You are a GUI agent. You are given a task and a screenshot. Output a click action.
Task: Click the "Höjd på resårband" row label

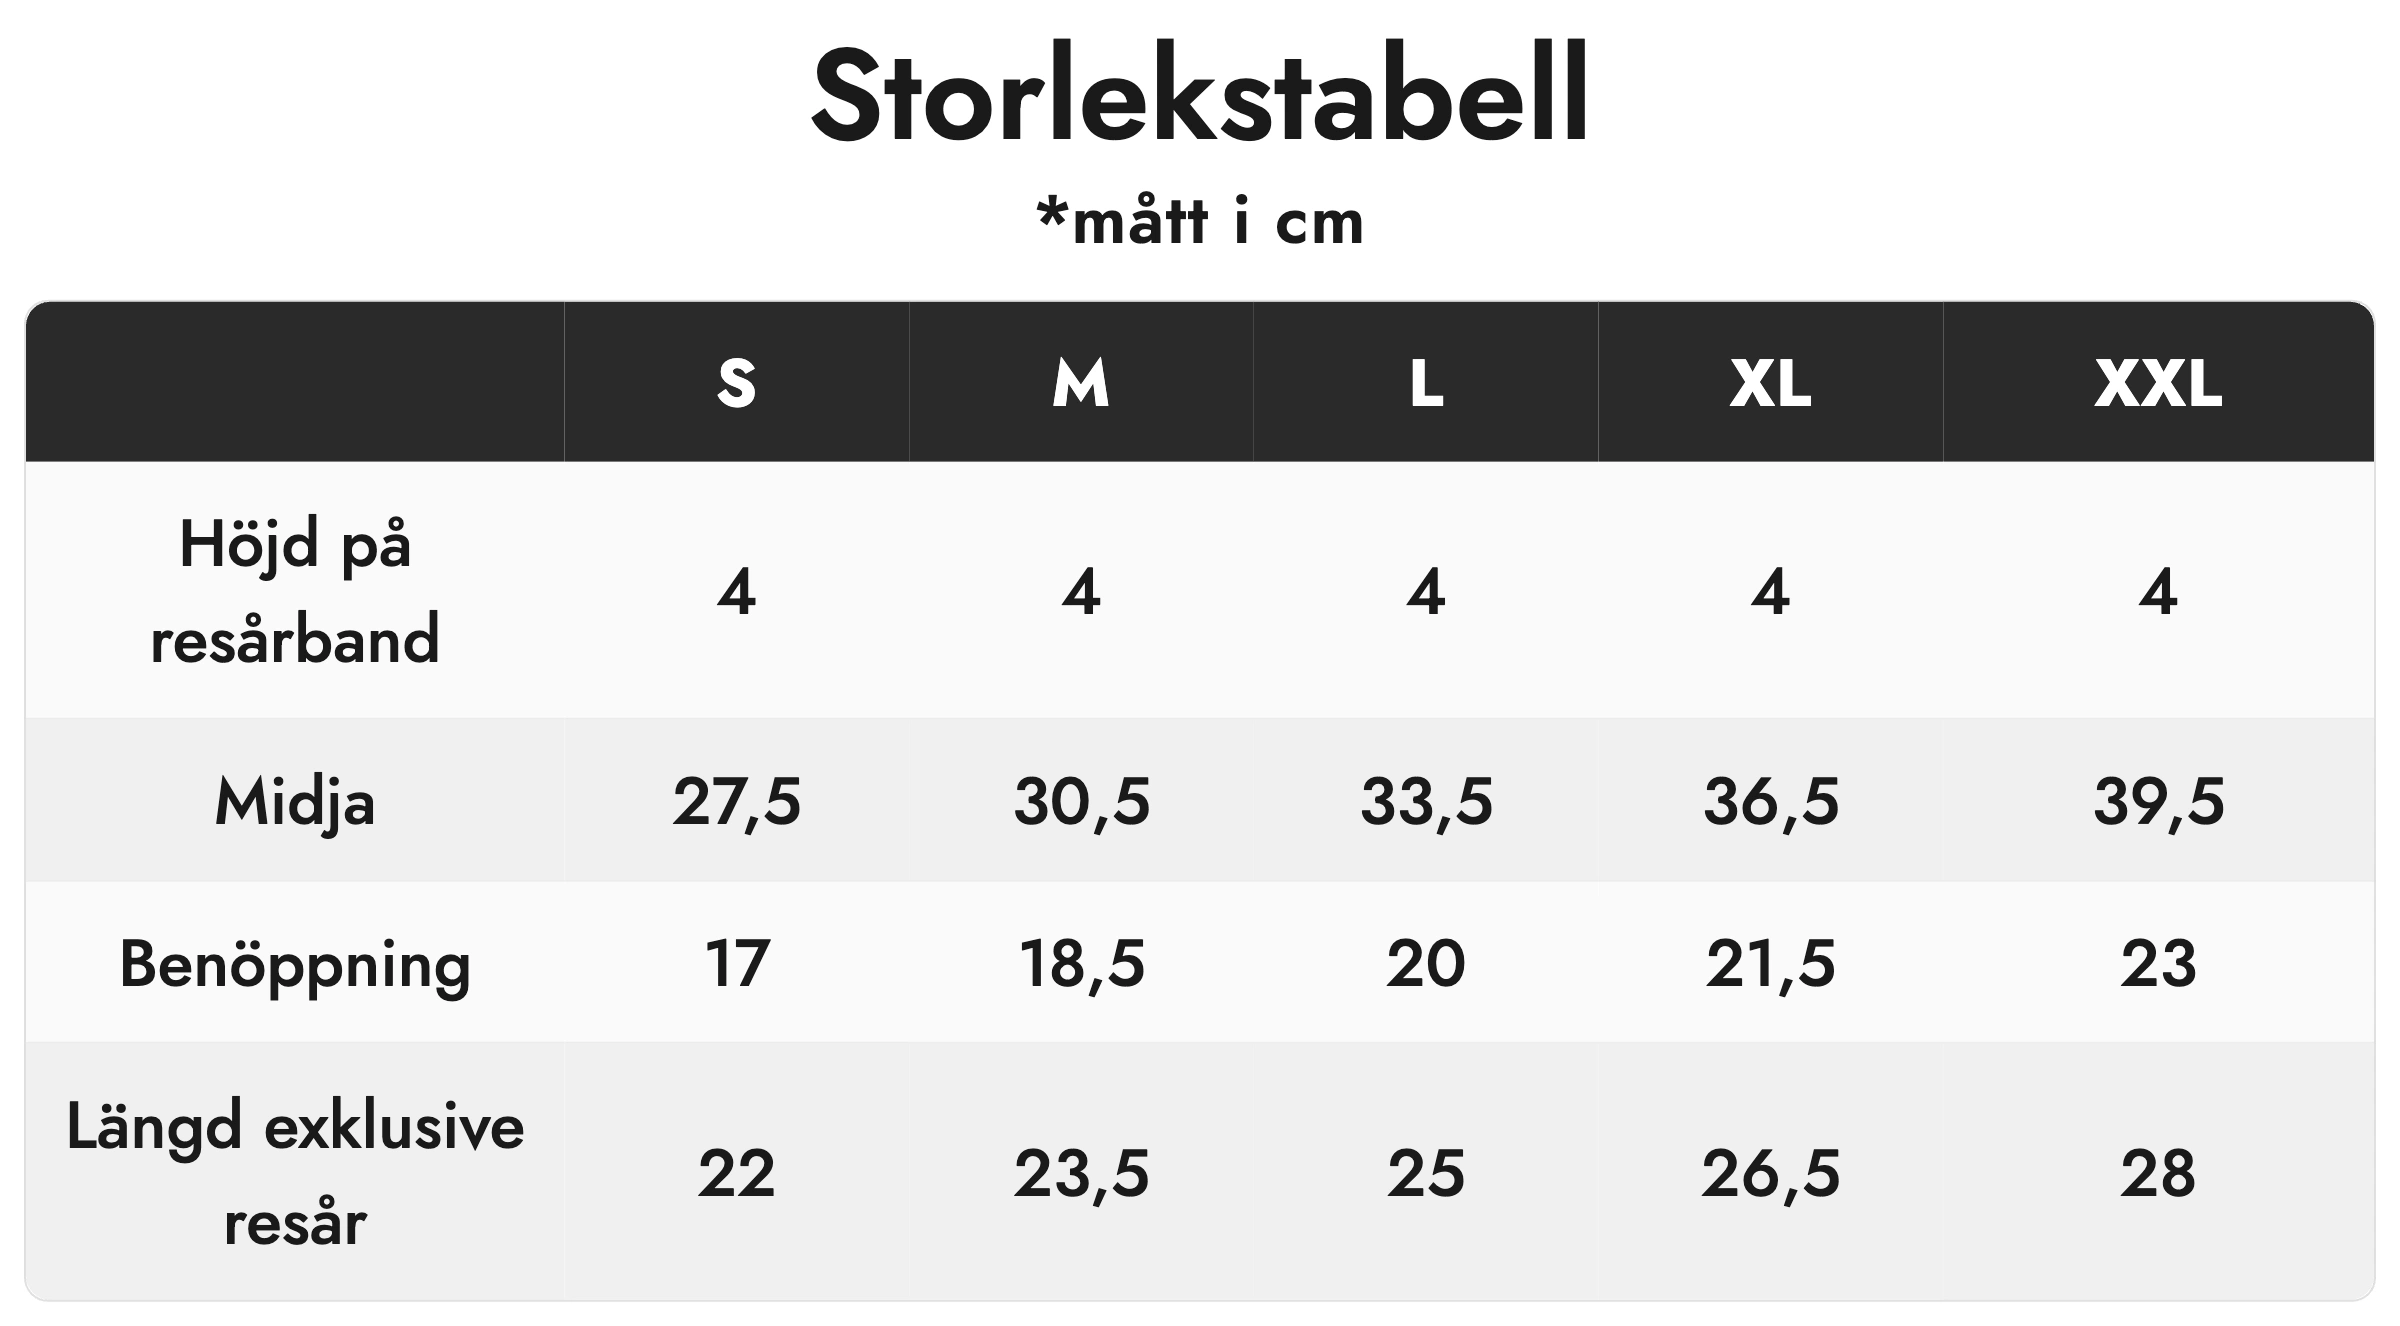(x=295, y=591)
